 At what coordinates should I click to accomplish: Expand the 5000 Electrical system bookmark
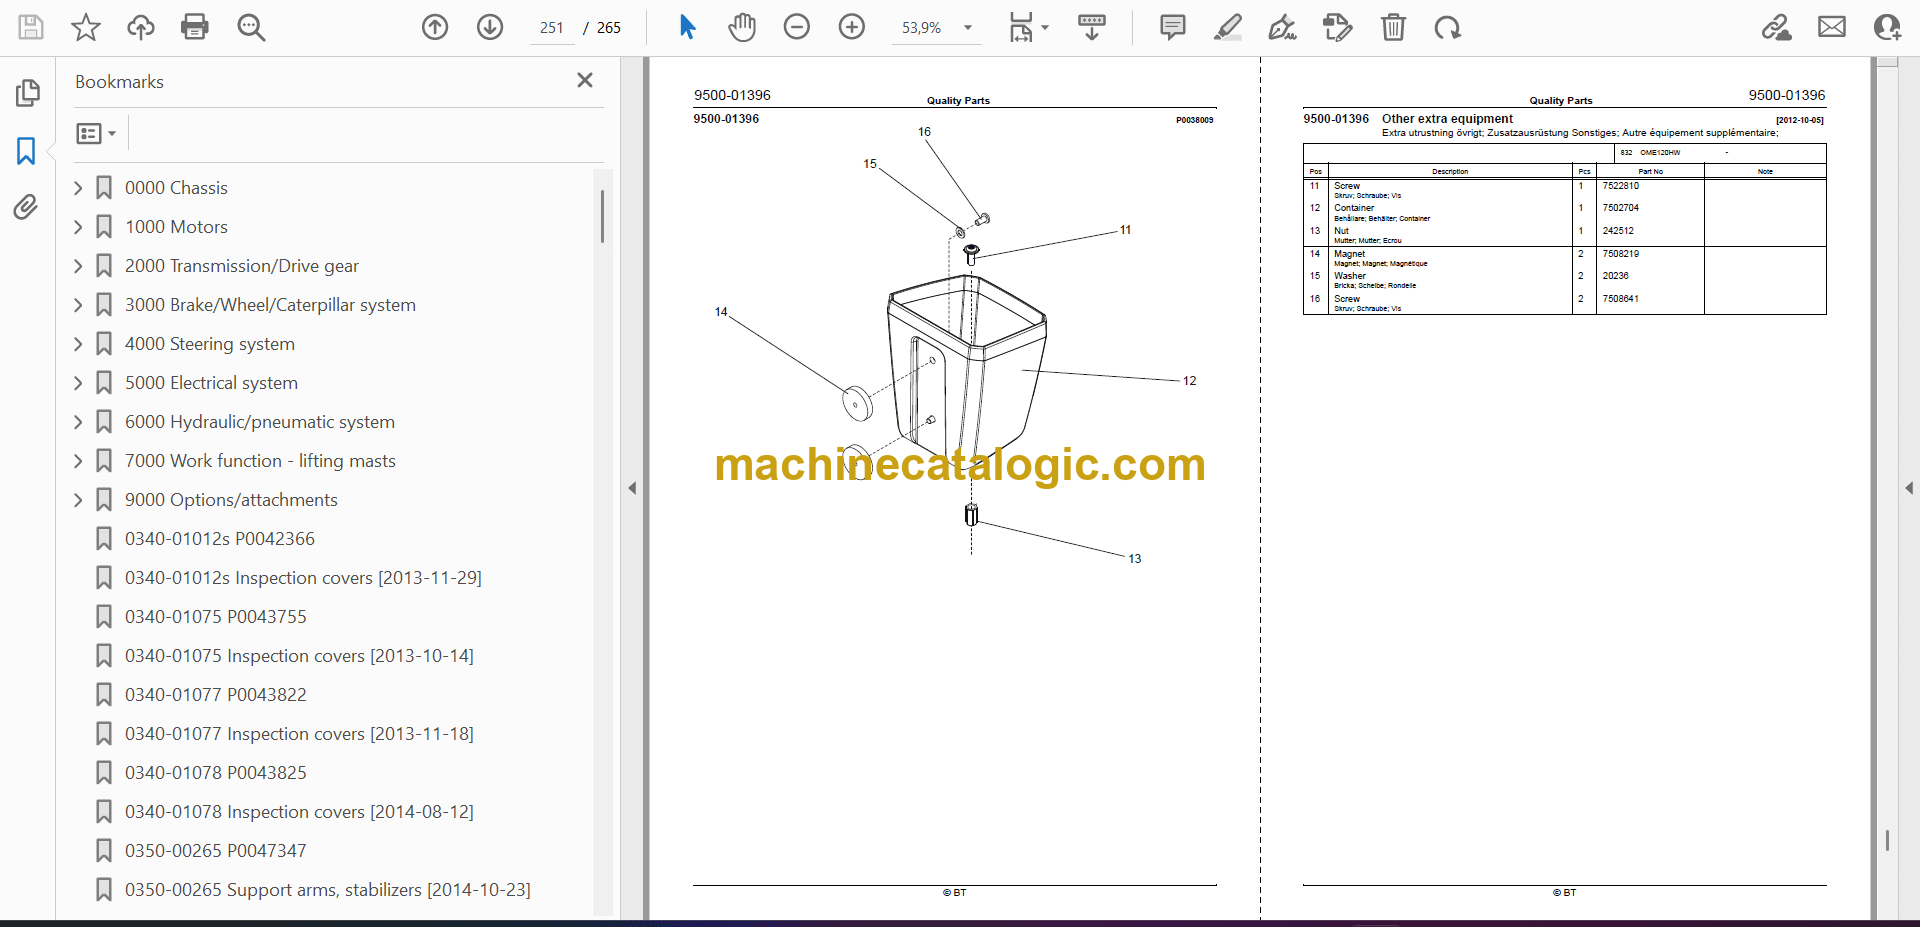(x=78, y=383)
